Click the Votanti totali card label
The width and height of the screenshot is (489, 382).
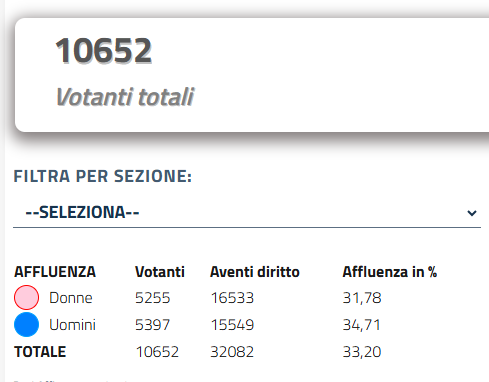[125, 97]
